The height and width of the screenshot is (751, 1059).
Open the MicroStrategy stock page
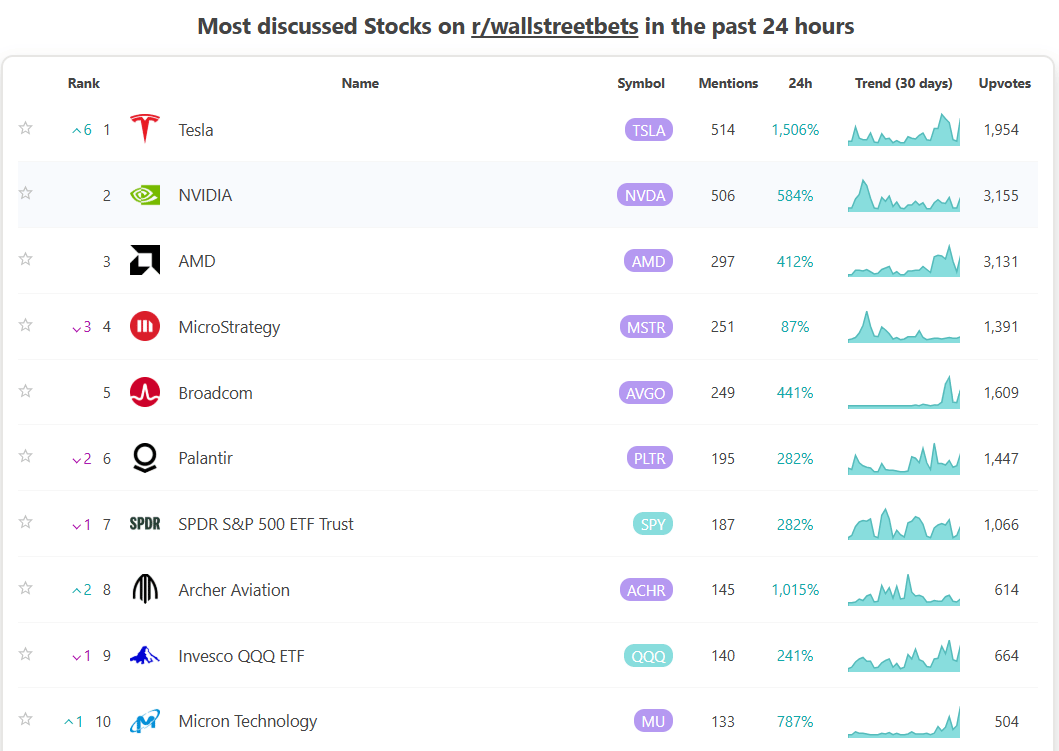[x=229, y=328]
